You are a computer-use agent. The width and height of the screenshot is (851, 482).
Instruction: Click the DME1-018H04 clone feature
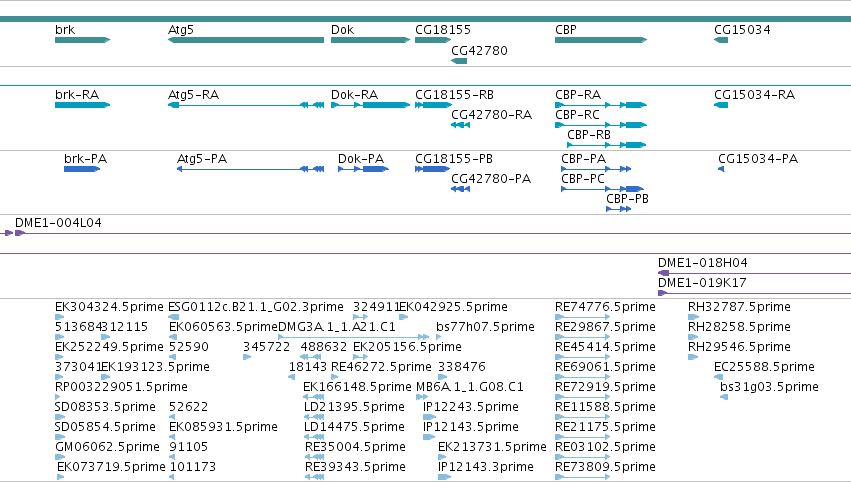click(x=754, y=273)
